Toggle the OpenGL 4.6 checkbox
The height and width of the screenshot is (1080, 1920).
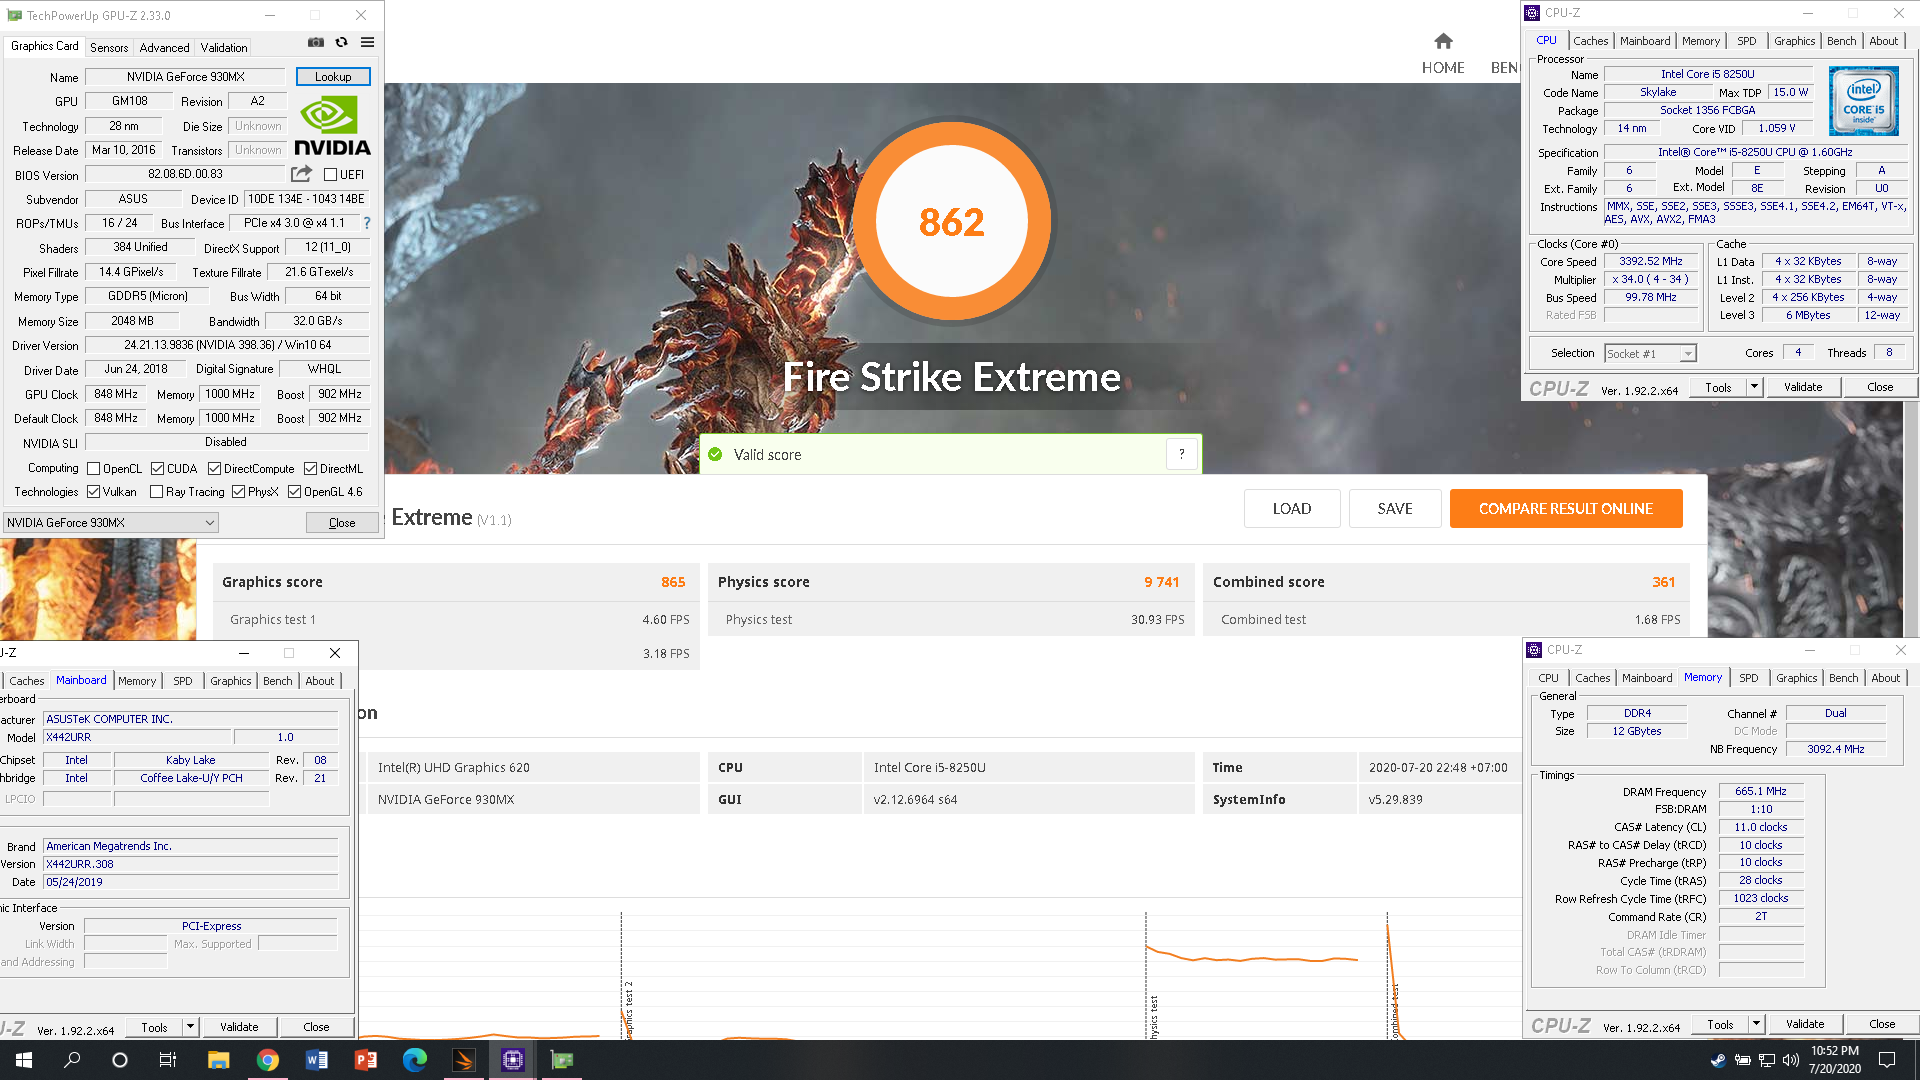tap(294, 492)
